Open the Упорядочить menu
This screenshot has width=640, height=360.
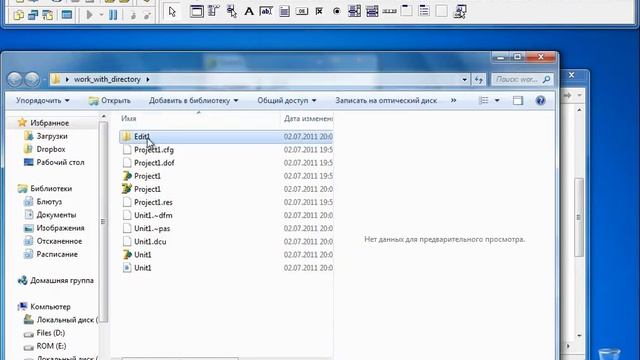42,100
